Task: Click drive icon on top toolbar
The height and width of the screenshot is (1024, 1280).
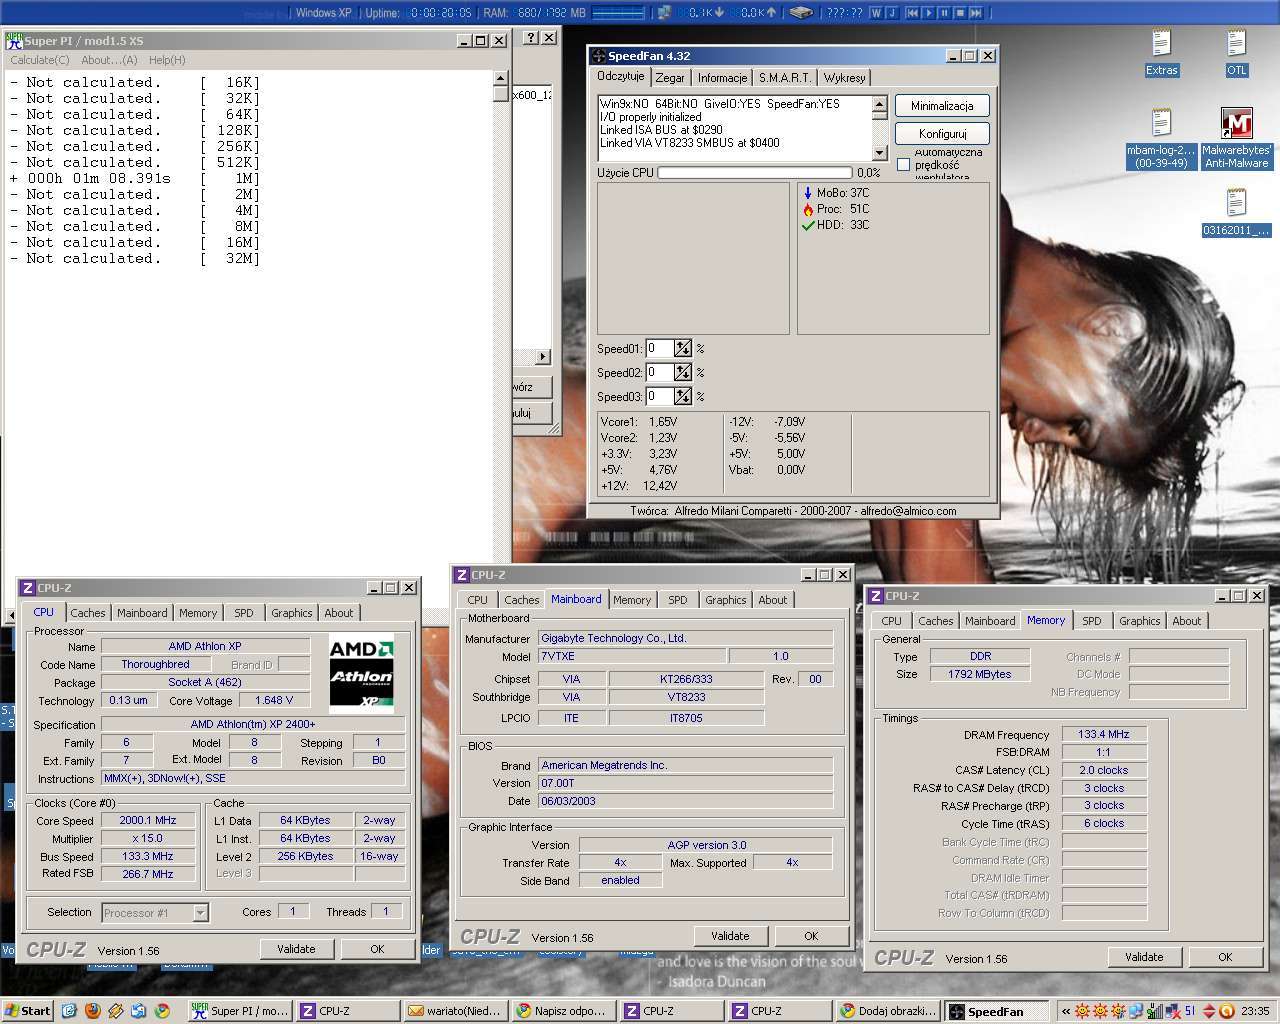Action: click(801, 13)
